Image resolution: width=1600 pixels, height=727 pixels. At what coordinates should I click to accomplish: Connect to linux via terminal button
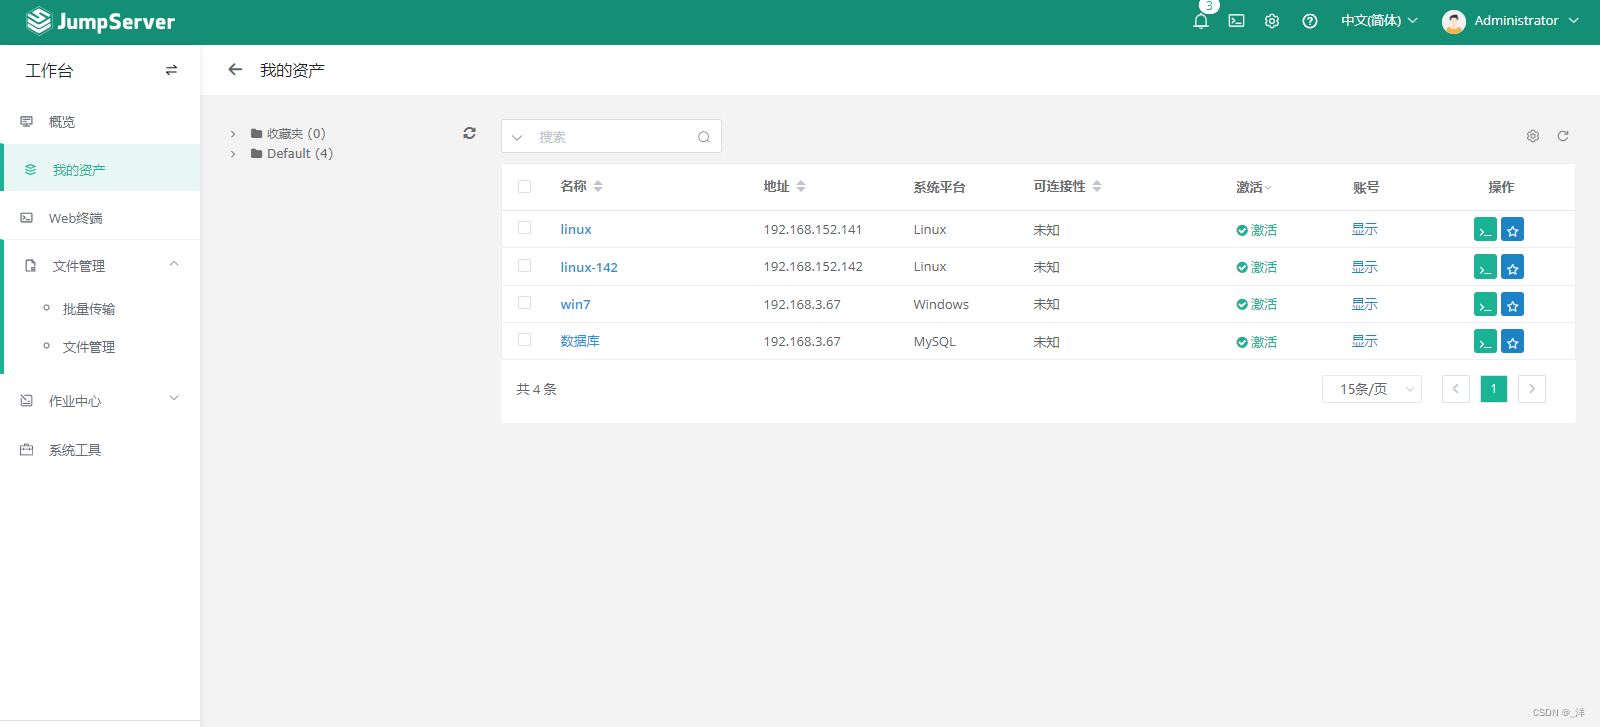point(1485,230)
